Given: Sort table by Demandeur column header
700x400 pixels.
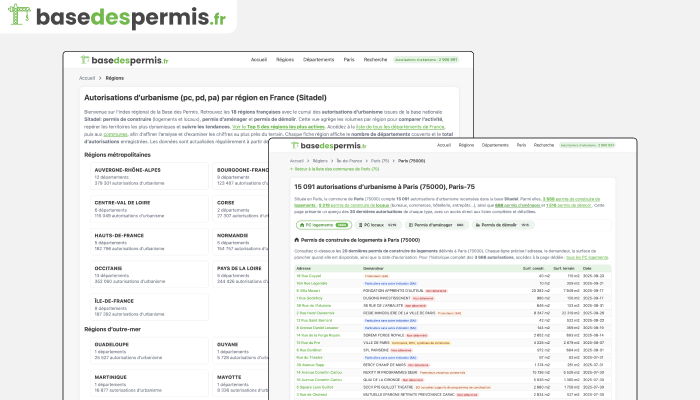Looking at the screenshot, I should tap(376, 268).
